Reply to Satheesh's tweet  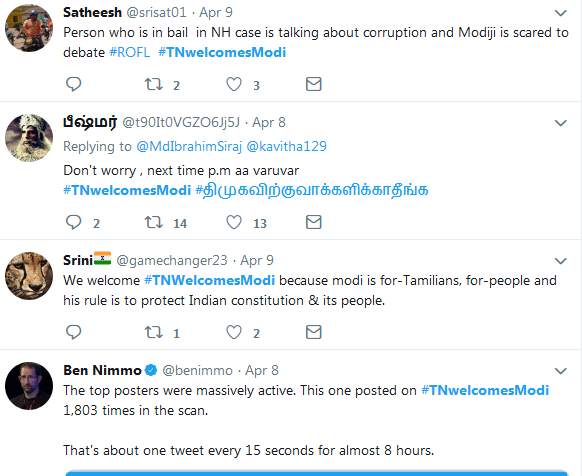pos(73,84)
